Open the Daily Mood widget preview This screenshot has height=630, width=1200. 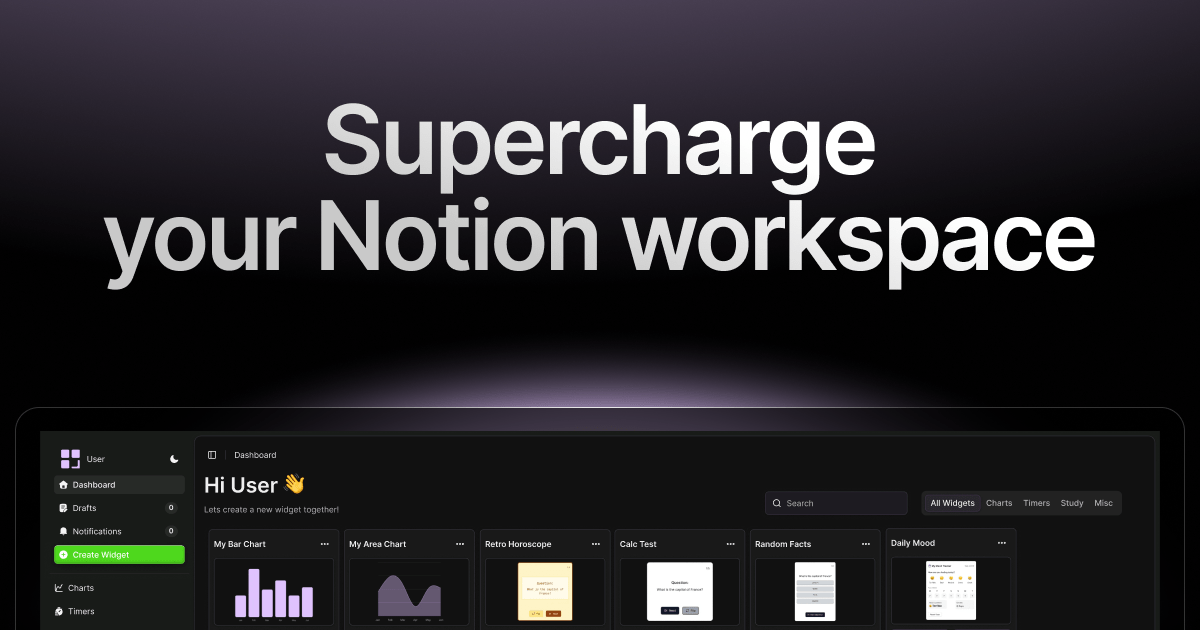pyautogui.click(x=951, y=592)
